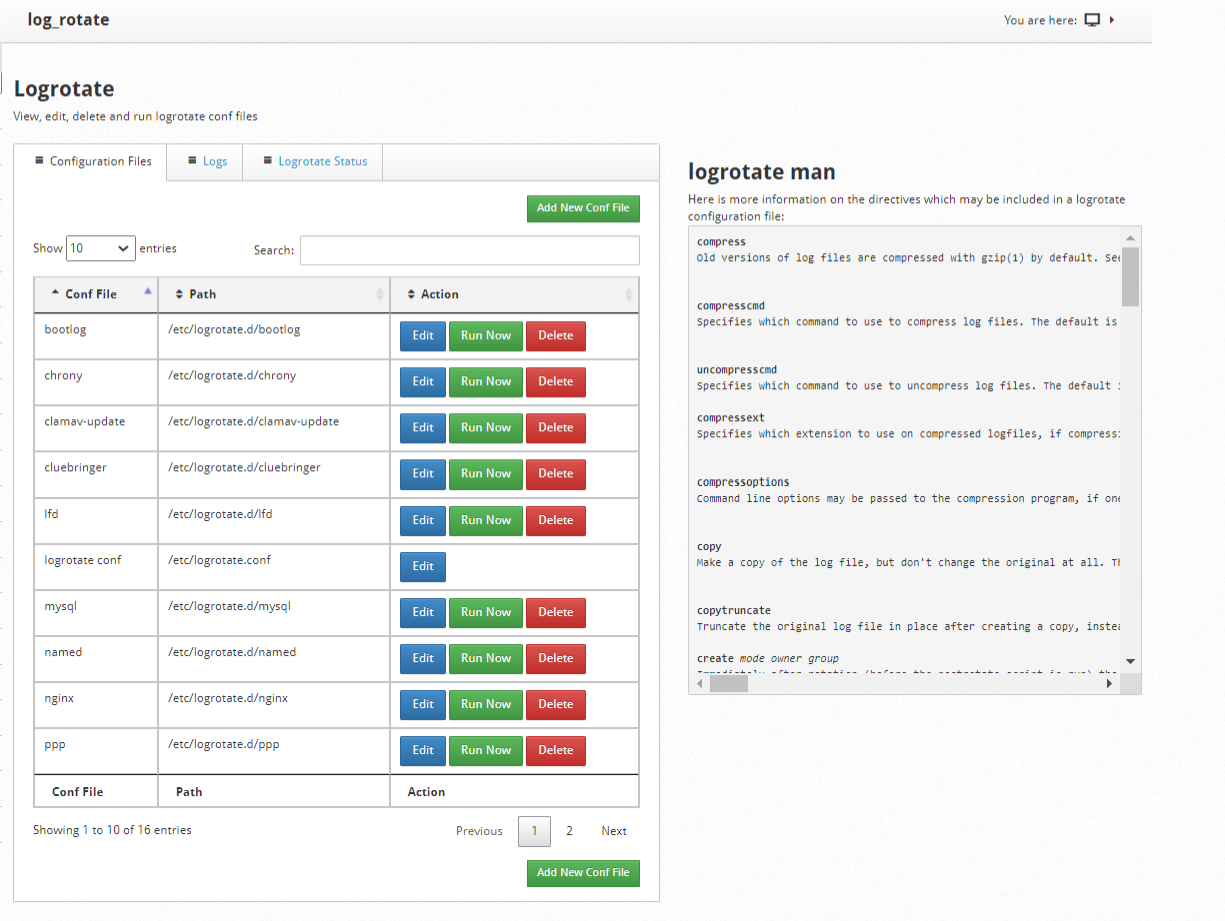Image resolution: width=1225 pixels, height=921 pixels.
Task: Switch to the Logs tab
Action: pyautogui.click(x=205, y=161)
